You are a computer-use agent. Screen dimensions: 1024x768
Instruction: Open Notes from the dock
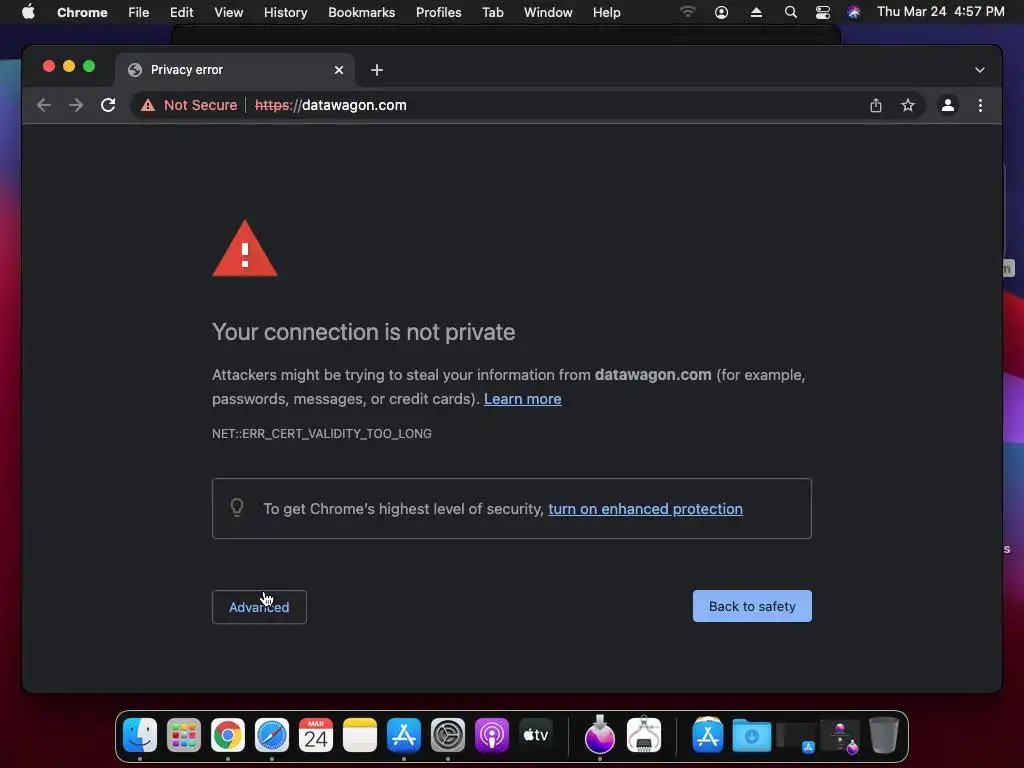click(360, 735)
